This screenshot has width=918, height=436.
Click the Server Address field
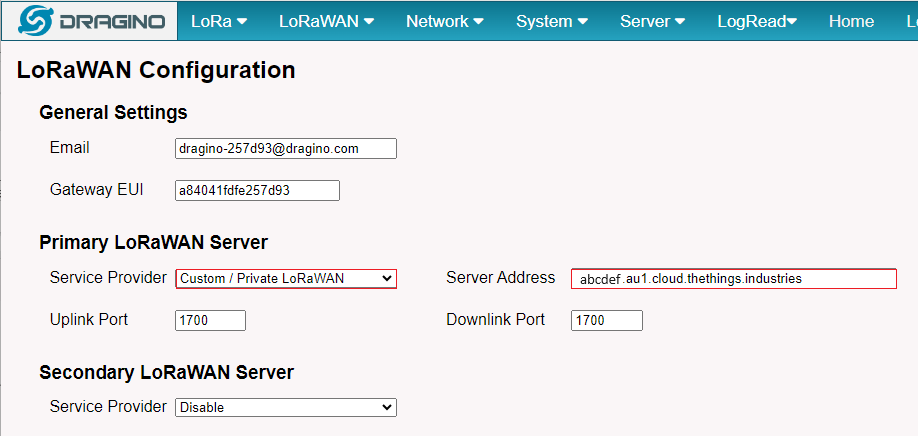[x=734, y=279]
